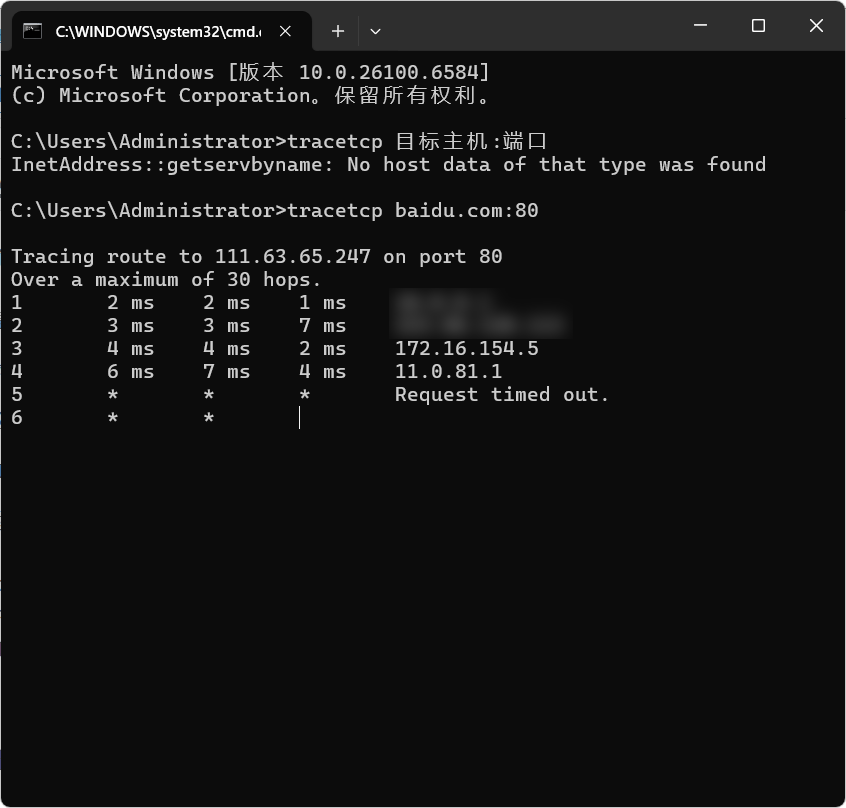Click the "Over a maximum of 30 hops." line
This screenshot has width=846, height=808.
tap(166, 279)
